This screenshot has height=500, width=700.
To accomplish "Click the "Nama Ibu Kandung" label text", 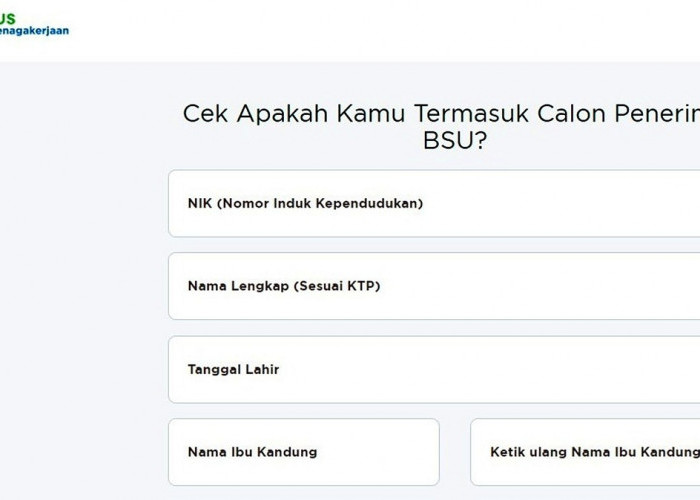I will coord(252,452).
